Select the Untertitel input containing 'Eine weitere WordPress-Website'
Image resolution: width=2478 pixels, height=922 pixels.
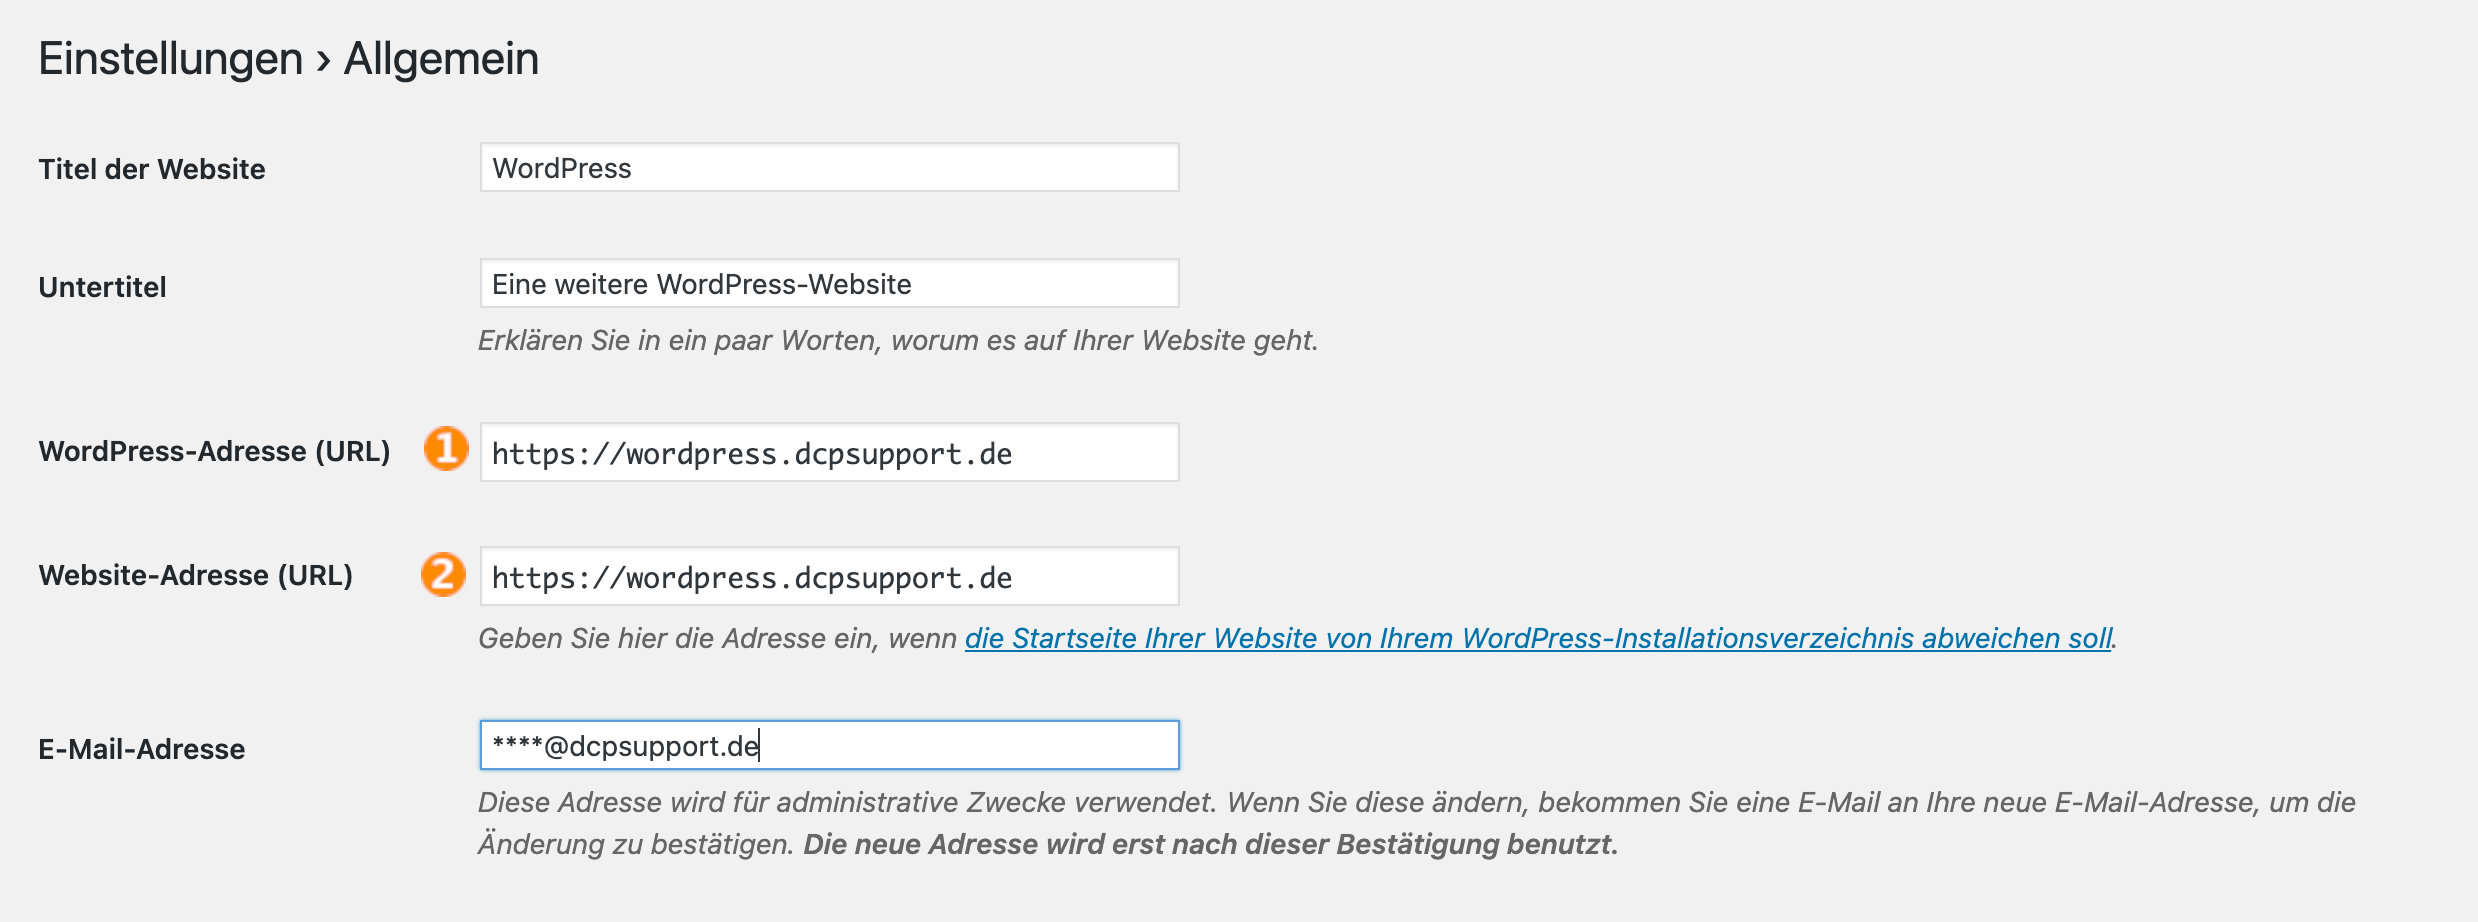[829, 283]
